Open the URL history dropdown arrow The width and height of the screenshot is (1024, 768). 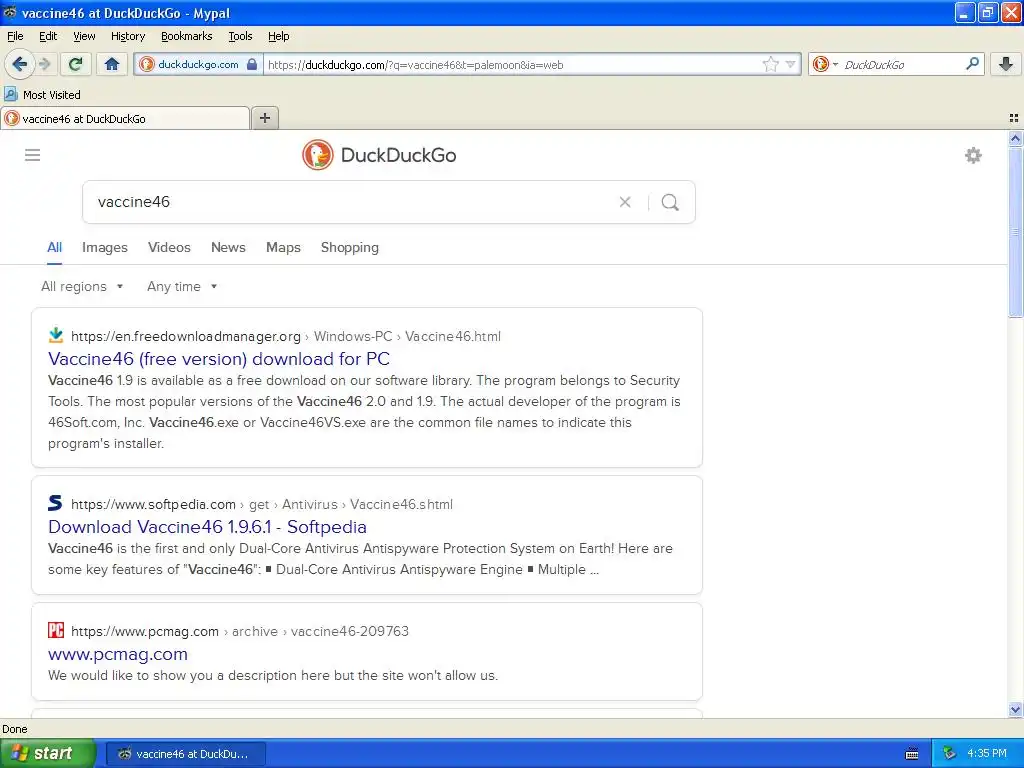tap(791, 64)
